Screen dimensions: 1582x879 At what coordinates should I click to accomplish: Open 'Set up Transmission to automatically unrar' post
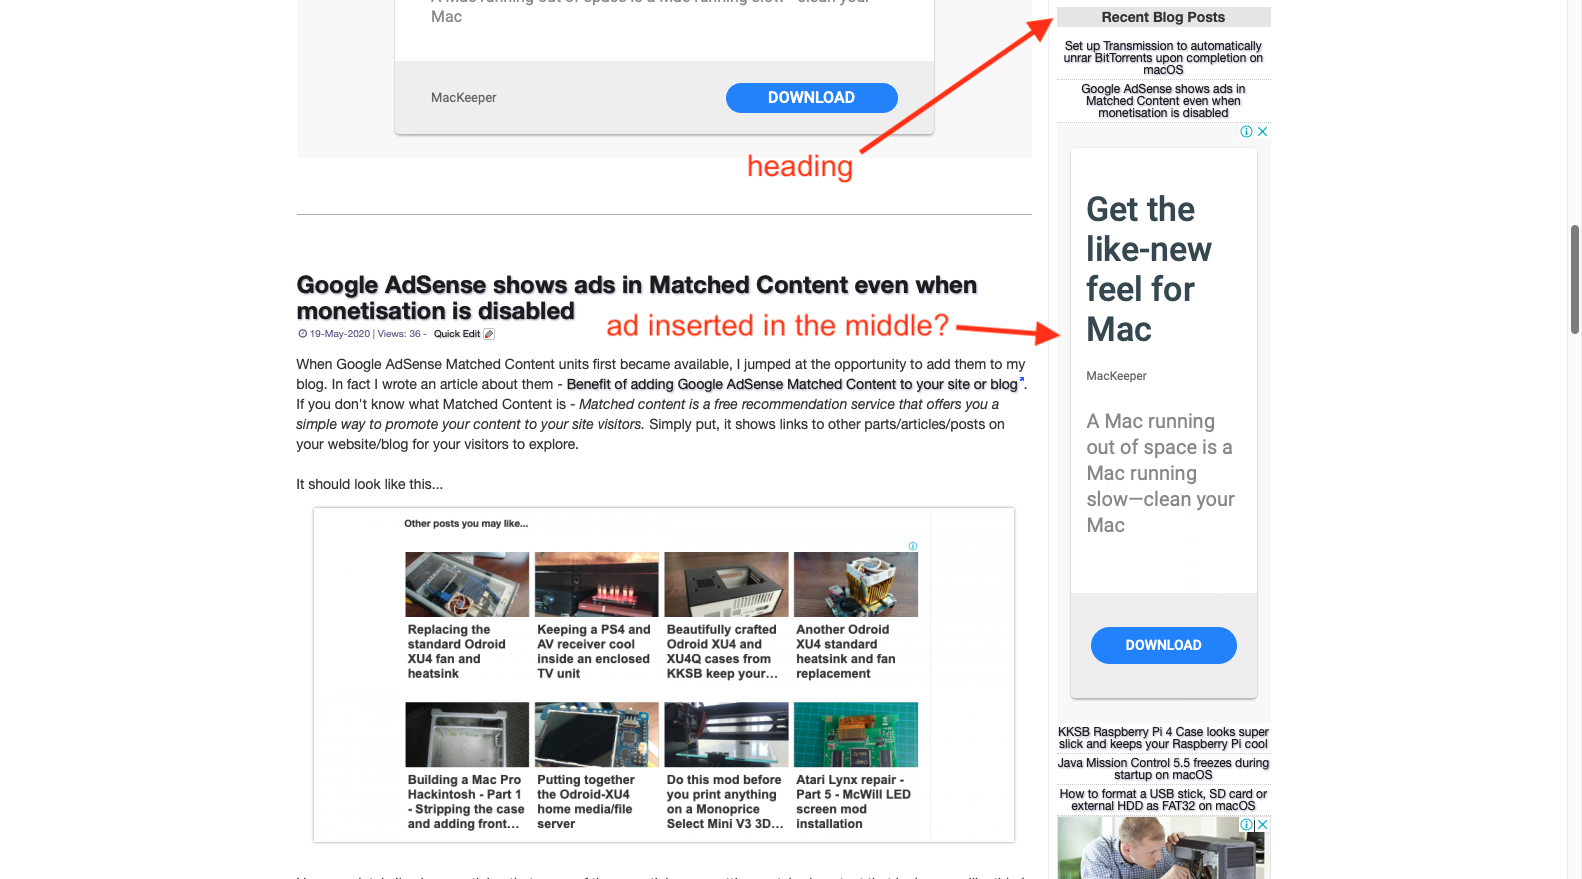click(x=1163, y=58)
